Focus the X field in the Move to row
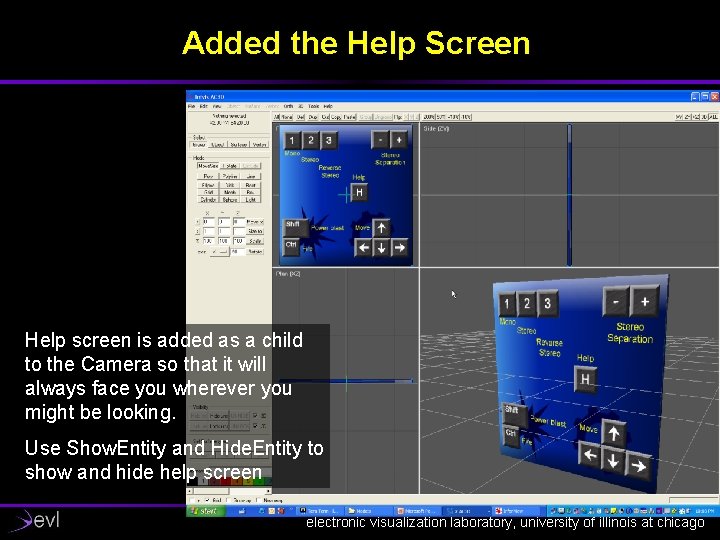This screenshot has height=540, width=720. pyautogui.click(x=209, y=222)
